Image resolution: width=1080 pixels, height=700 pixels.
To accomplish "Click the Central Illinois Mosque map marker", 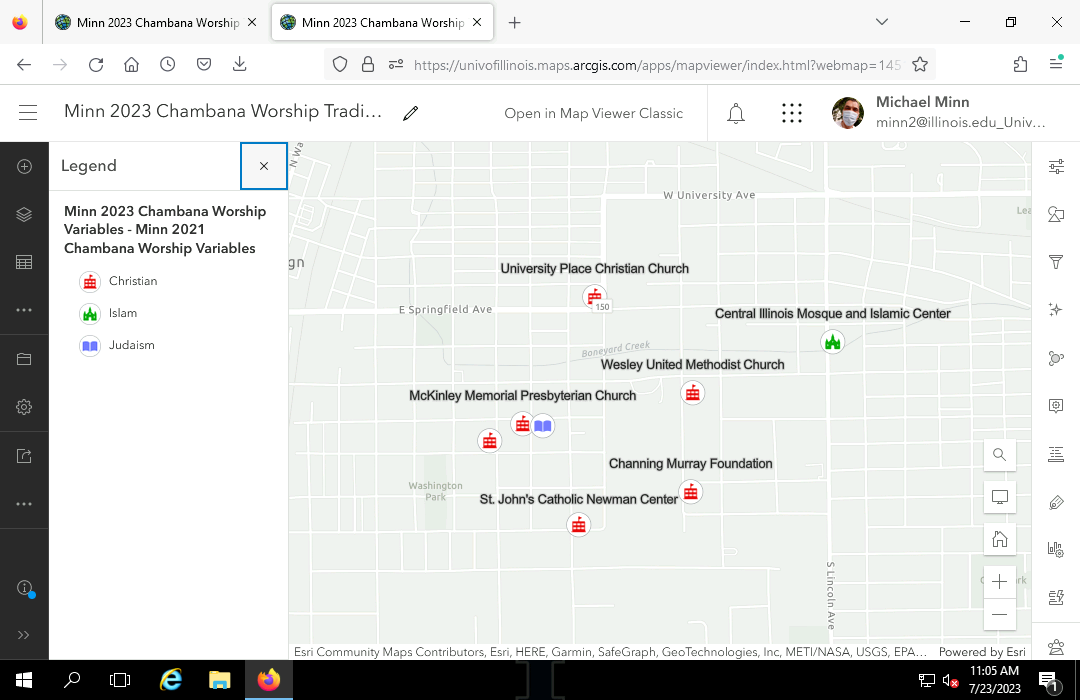I will coord(832,342).
